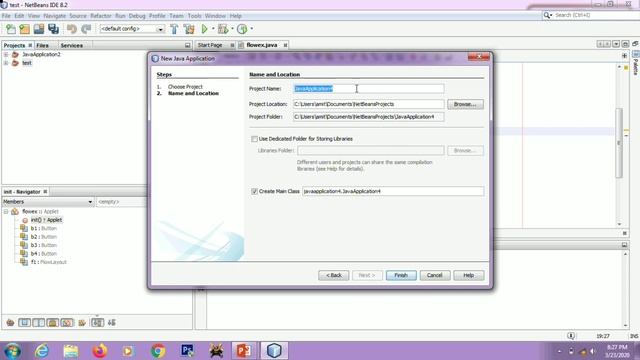Viewport: 640px width, 360px height.
Task: Toggle the Show Static Members navigator filter
Action: tap(39, 322)
